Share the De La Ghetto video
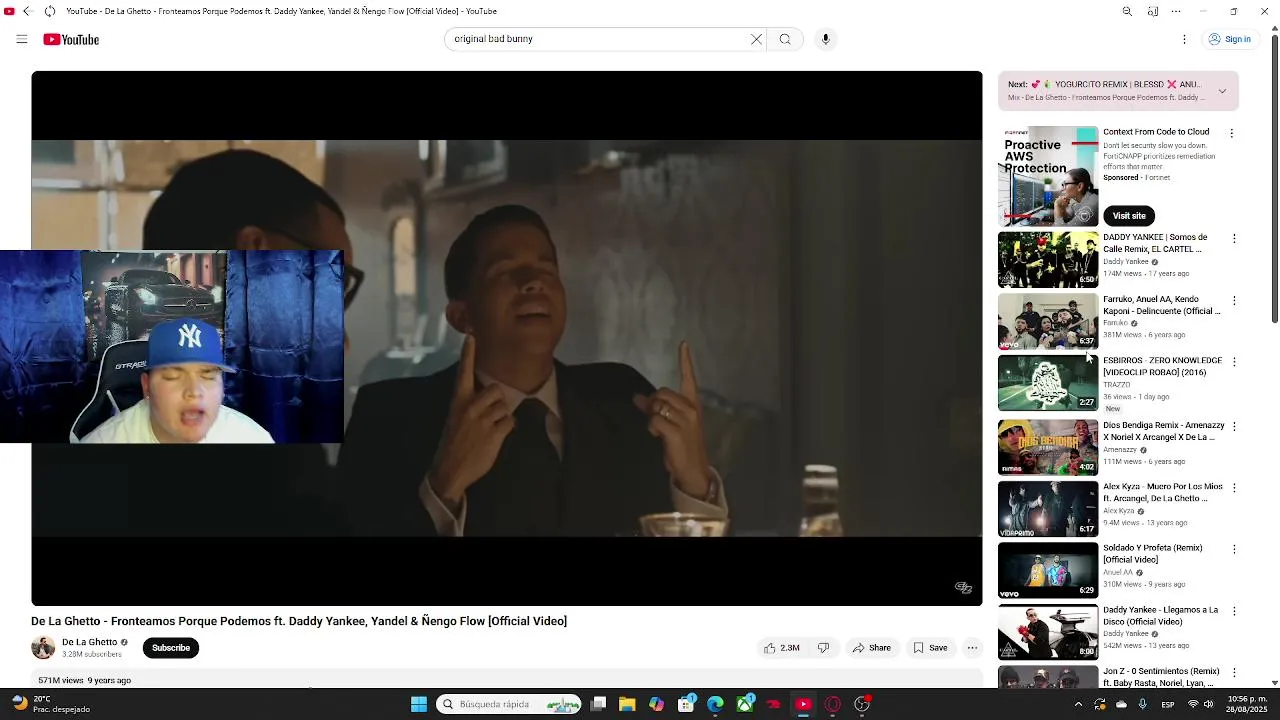This screenshot has width=1280, height=720. pos(871,648)
